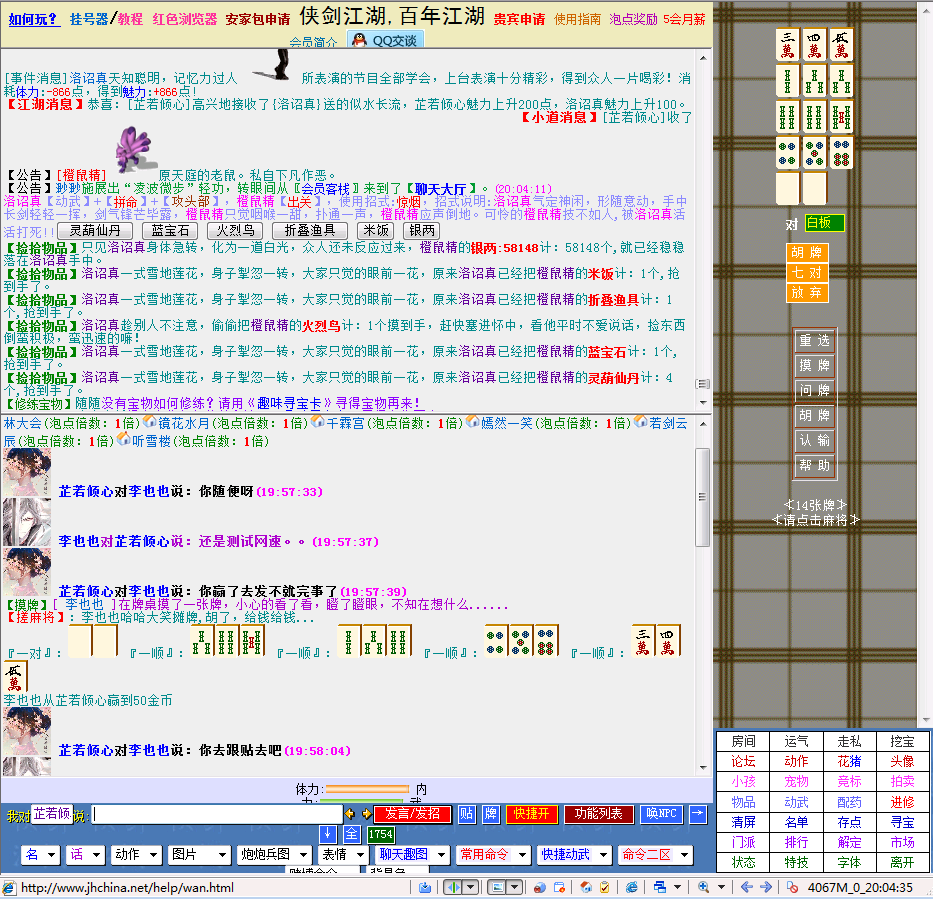Image resolution: width=933 pixels, height=899 pixels.
Task: Click the 唤NPC button
Action: pos(661,814)
